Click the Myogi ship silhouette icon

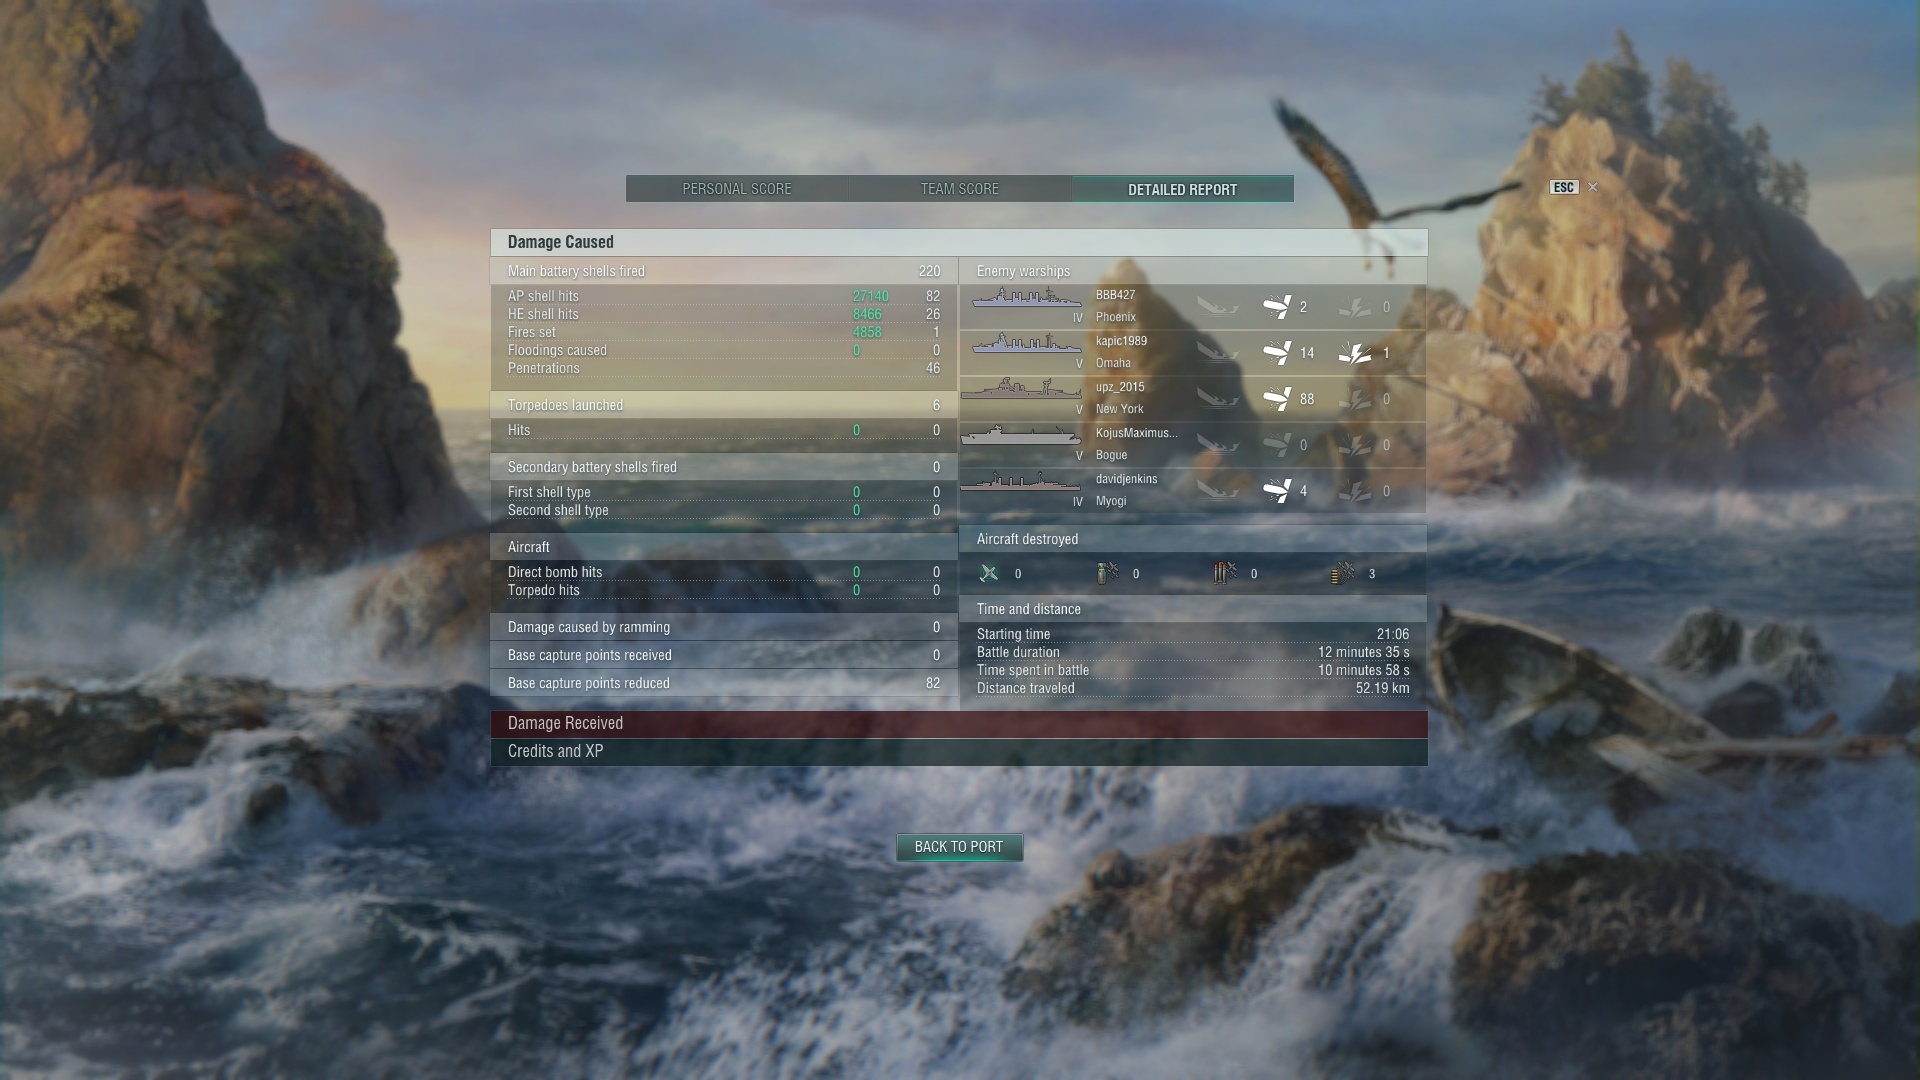(x=1021, y=483)
